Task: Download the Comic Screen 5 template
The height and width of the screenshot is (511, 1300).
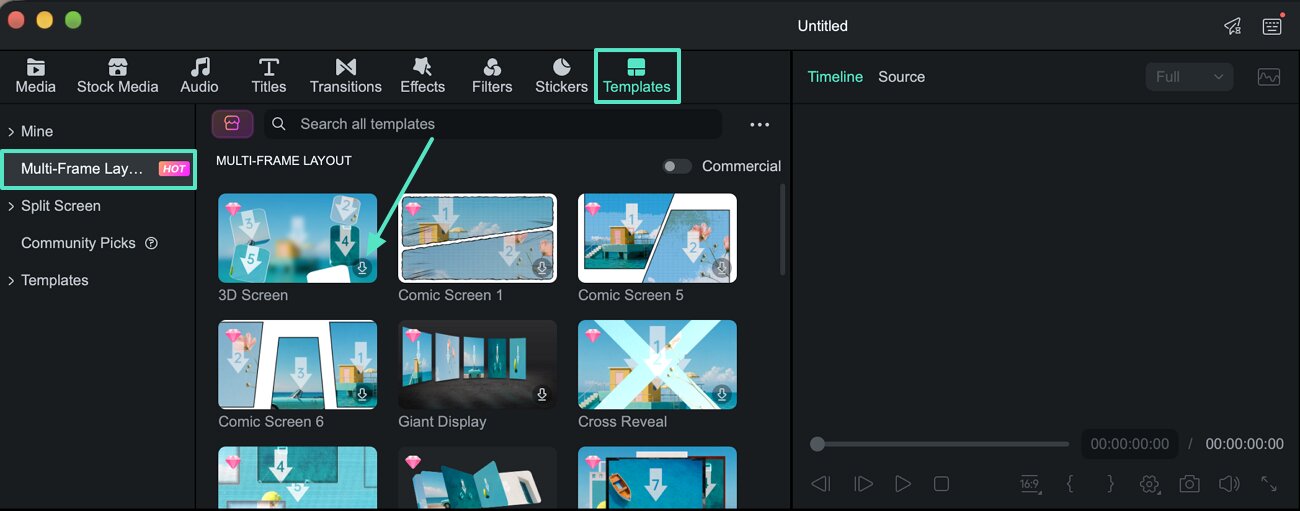Action: [x=722, y=268]
